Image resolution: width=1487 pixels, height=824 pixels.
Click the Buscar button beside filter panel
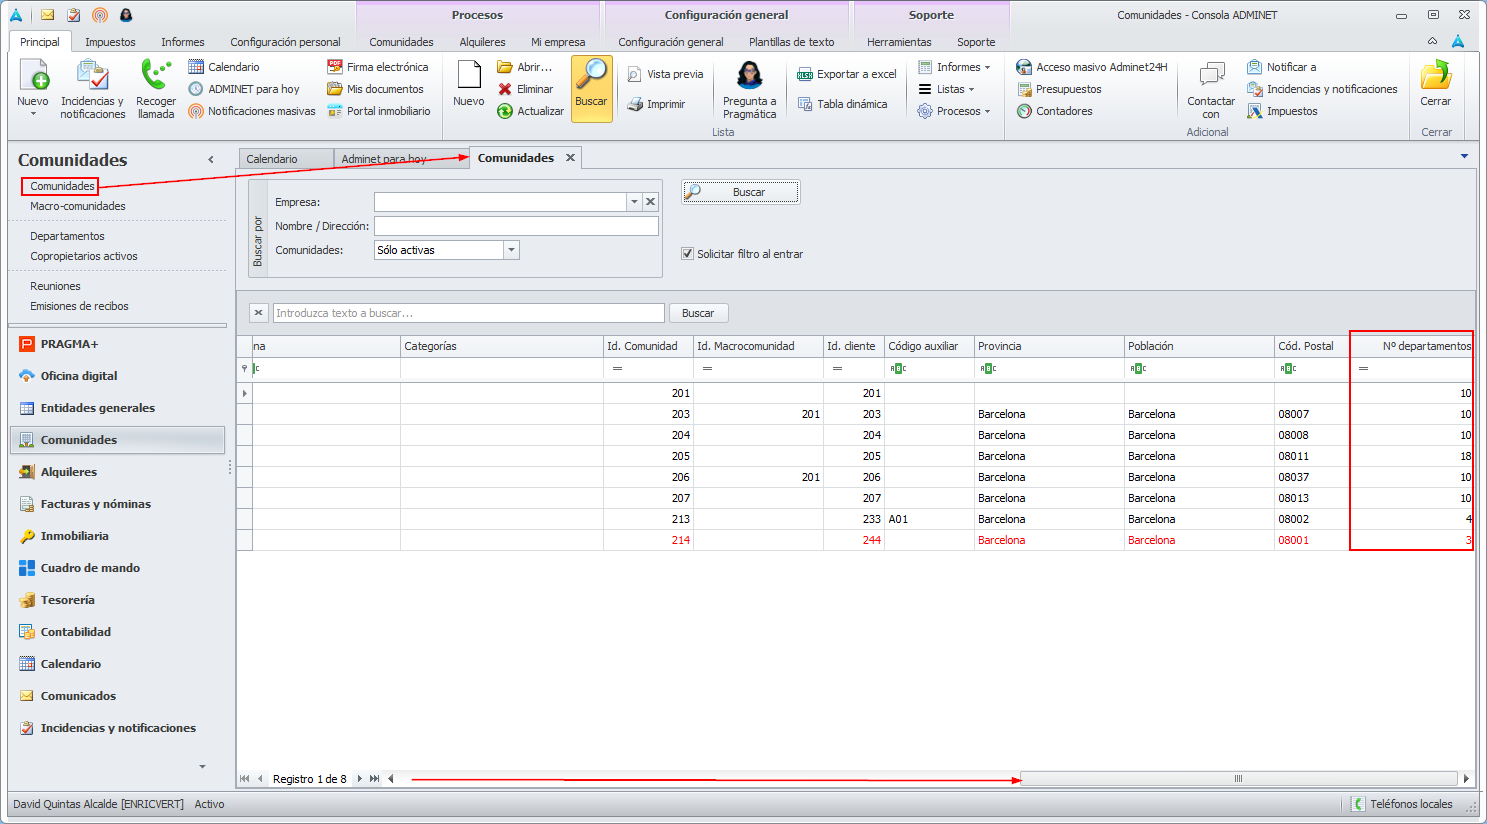741,192
